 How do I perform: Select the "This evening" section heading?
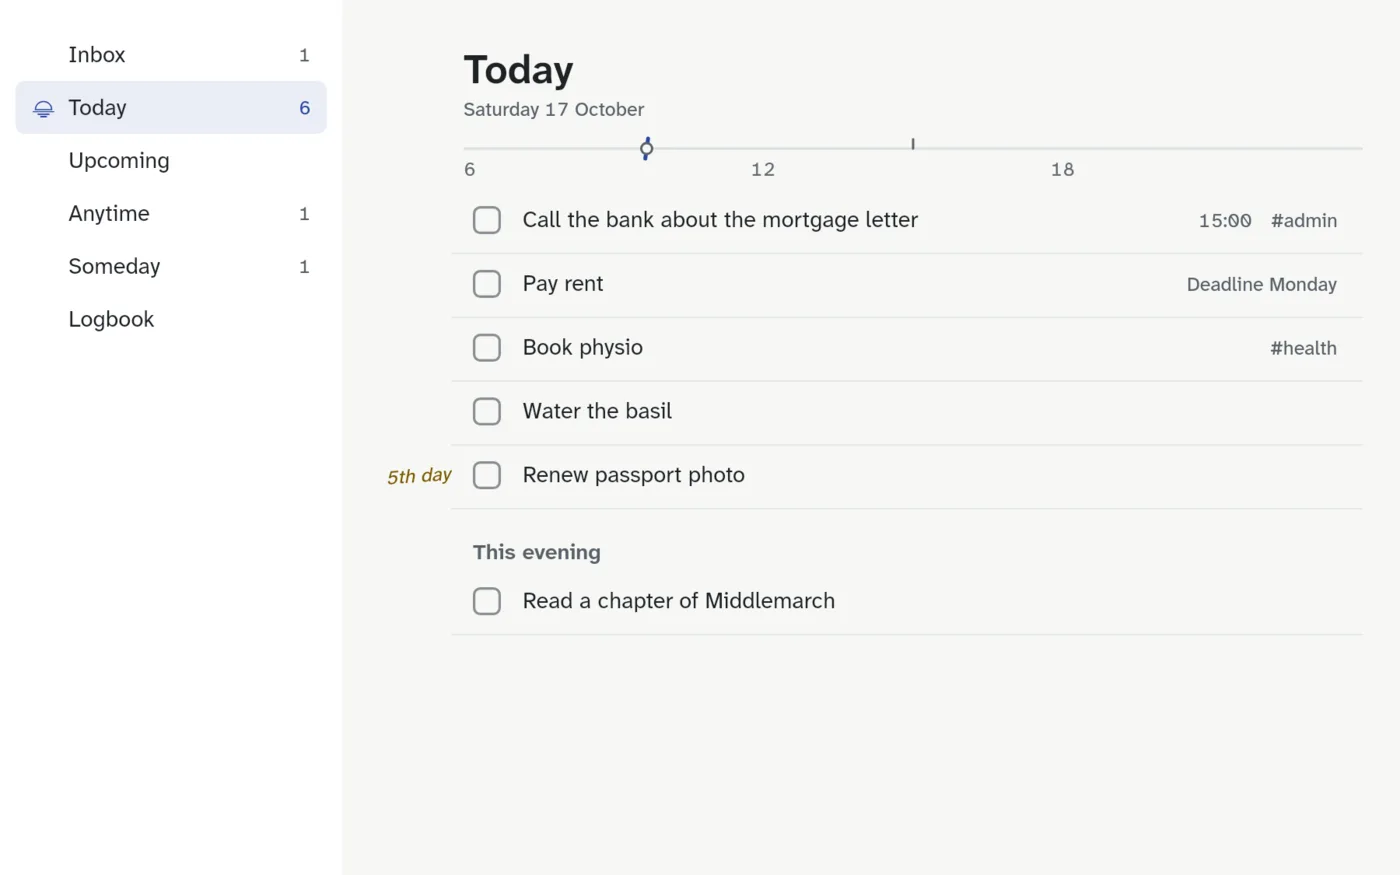click(537, 552)
